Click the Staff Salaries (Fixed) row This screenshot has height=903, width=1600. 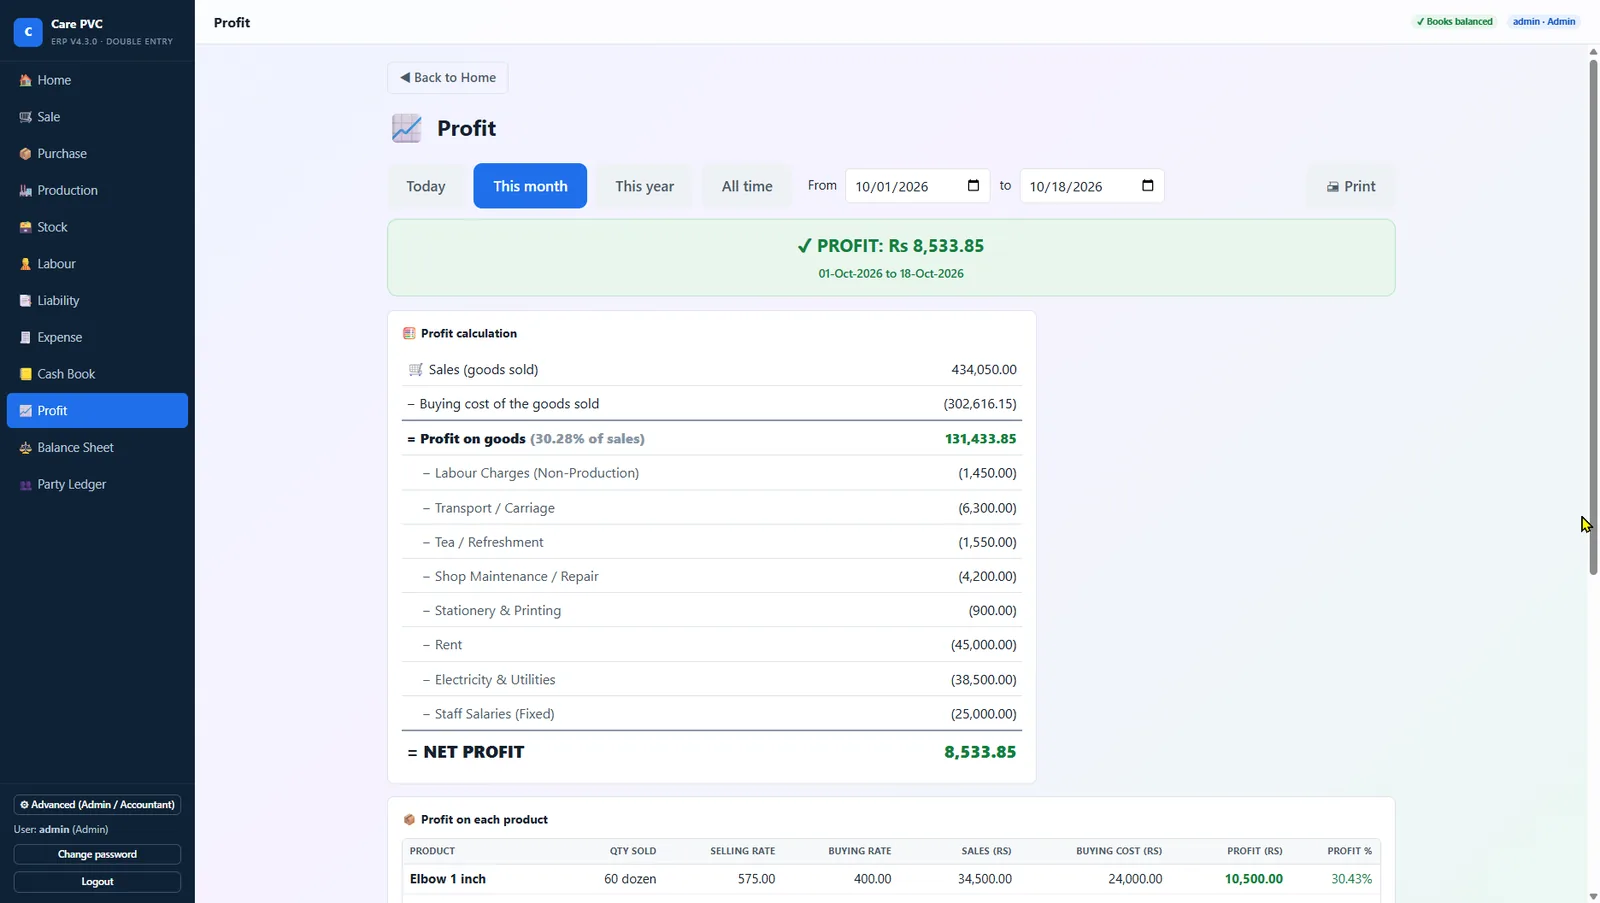(712, 714)
